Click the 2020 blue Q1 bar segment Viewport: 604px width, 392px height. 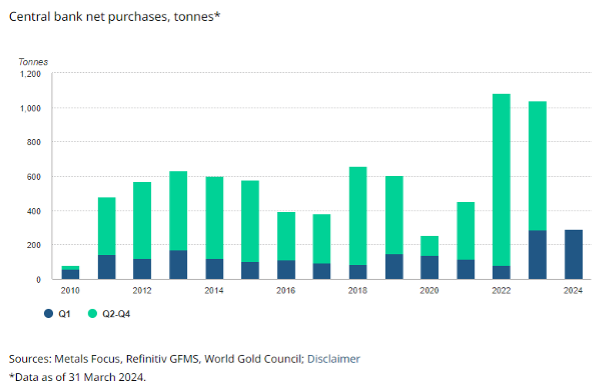point(430,268)
